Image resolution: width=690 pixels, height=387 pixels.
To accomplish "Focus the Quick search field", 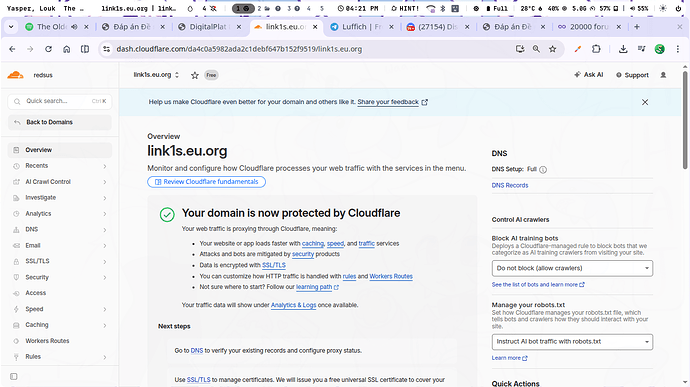I will (x=60, y=101).
